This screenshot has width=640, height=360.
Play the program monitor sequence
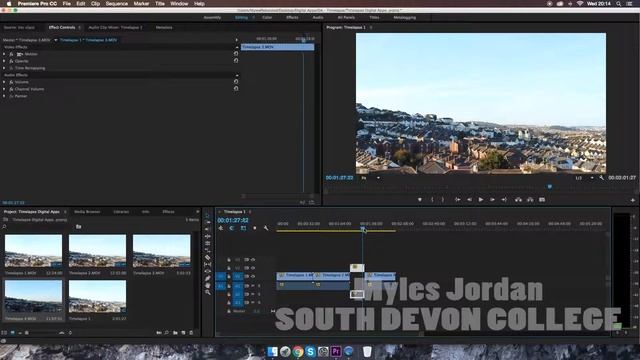pyautogui.click(x=481, y=200)
